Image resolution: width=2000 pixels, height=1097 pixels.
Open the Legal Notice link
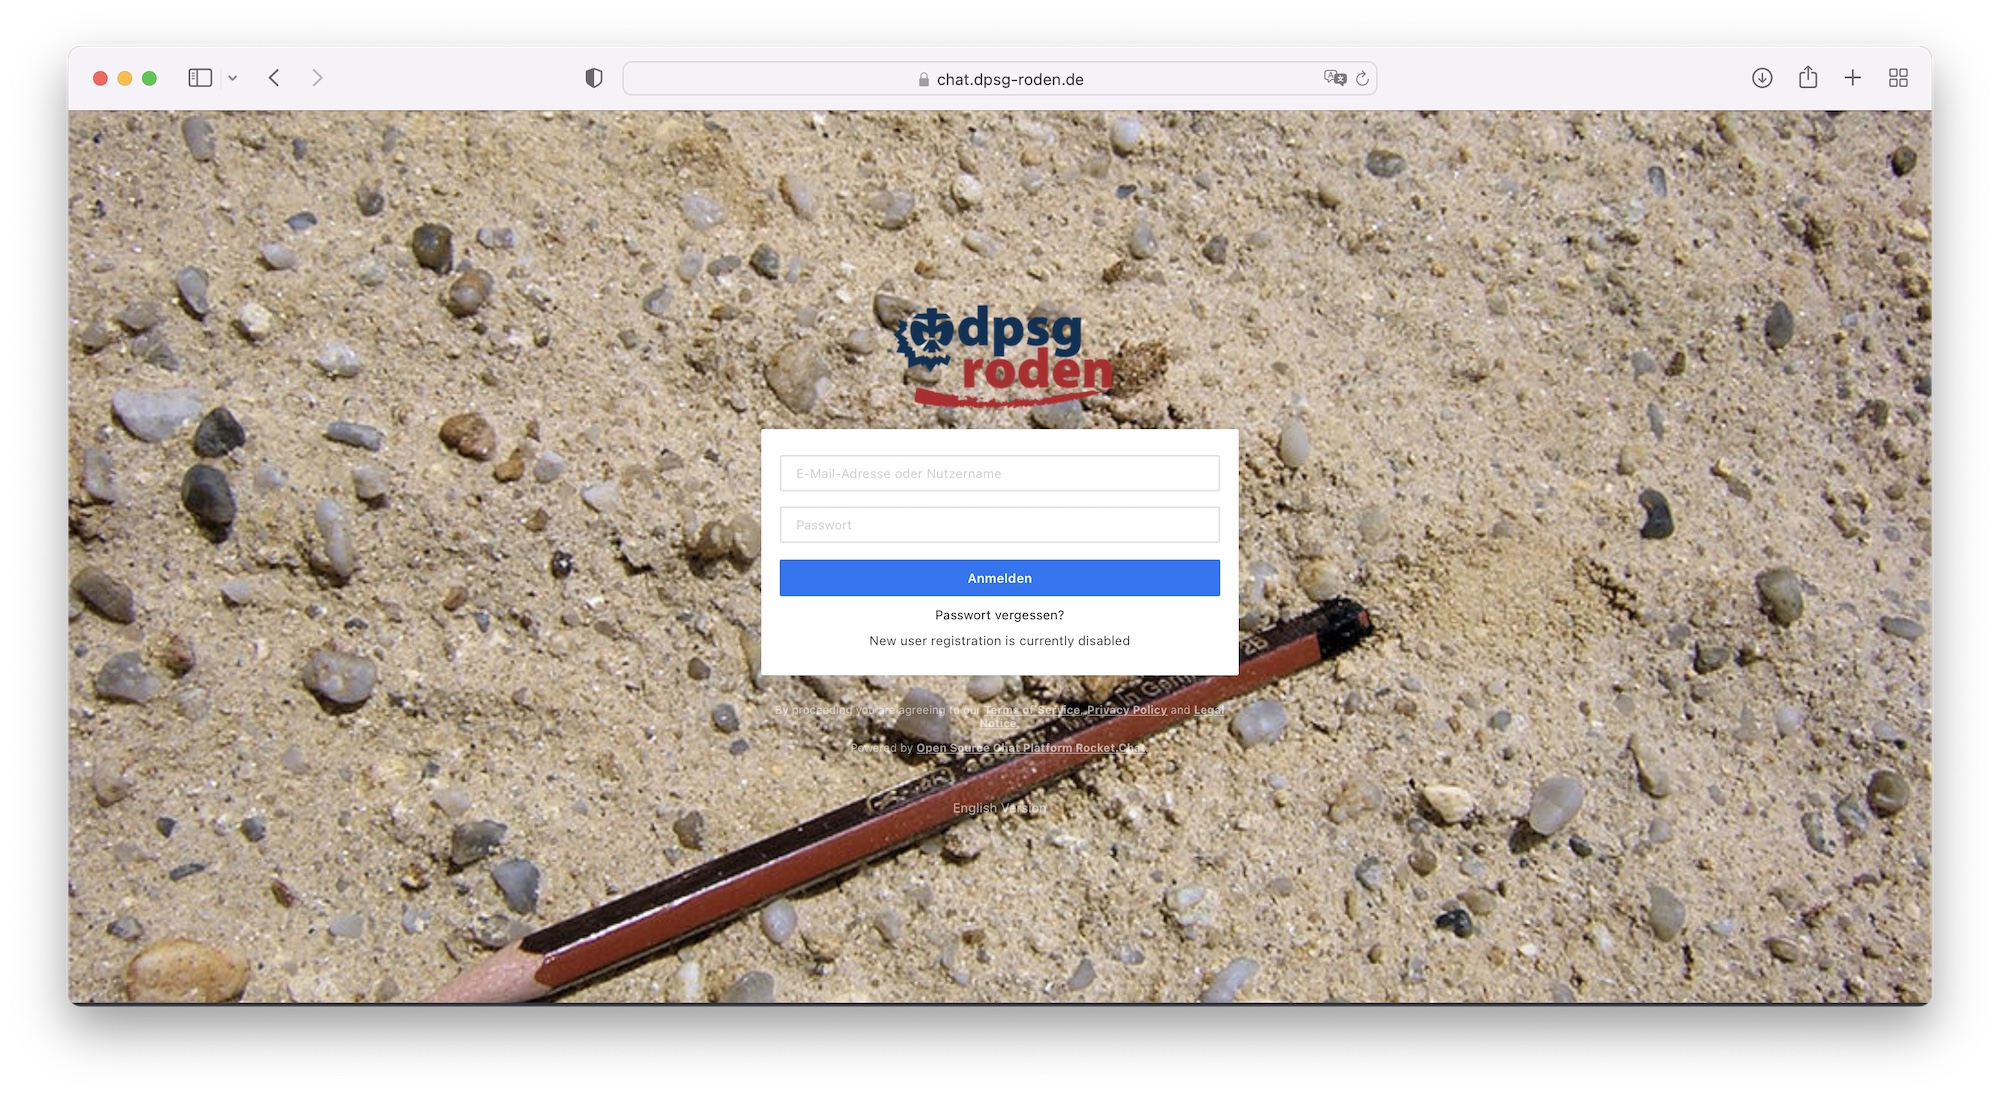pos(1209,710)
